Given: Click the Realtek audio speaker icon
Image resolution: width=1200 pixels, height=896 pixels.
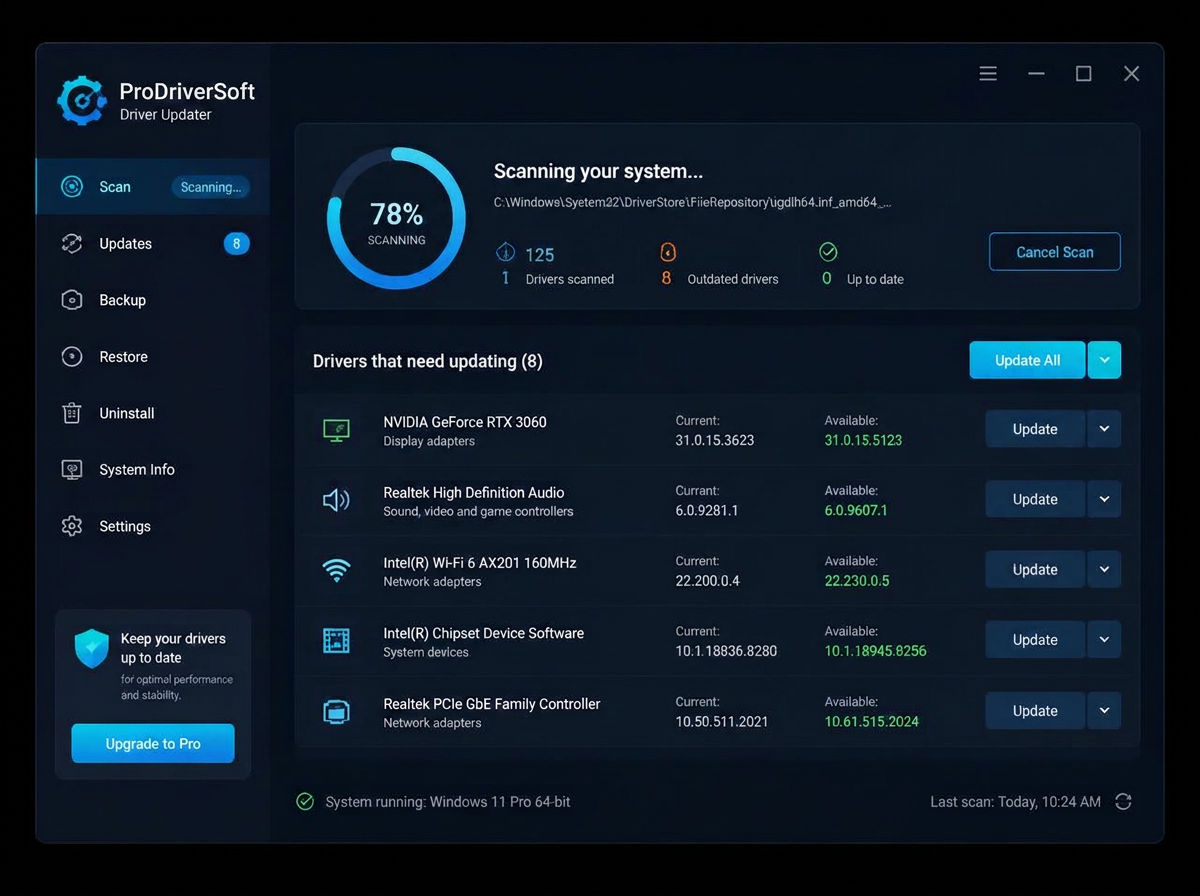Looking at the screenshot, I should click(336, 500).
